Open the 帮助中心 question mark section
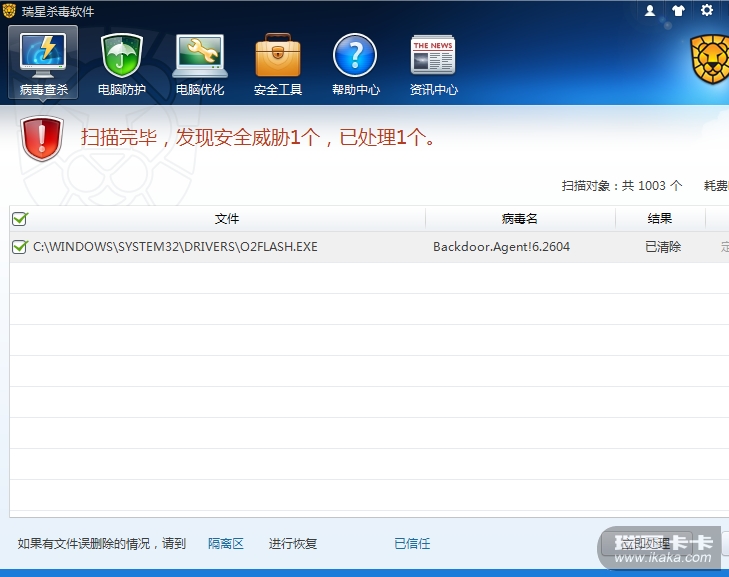 pos(356,64)
